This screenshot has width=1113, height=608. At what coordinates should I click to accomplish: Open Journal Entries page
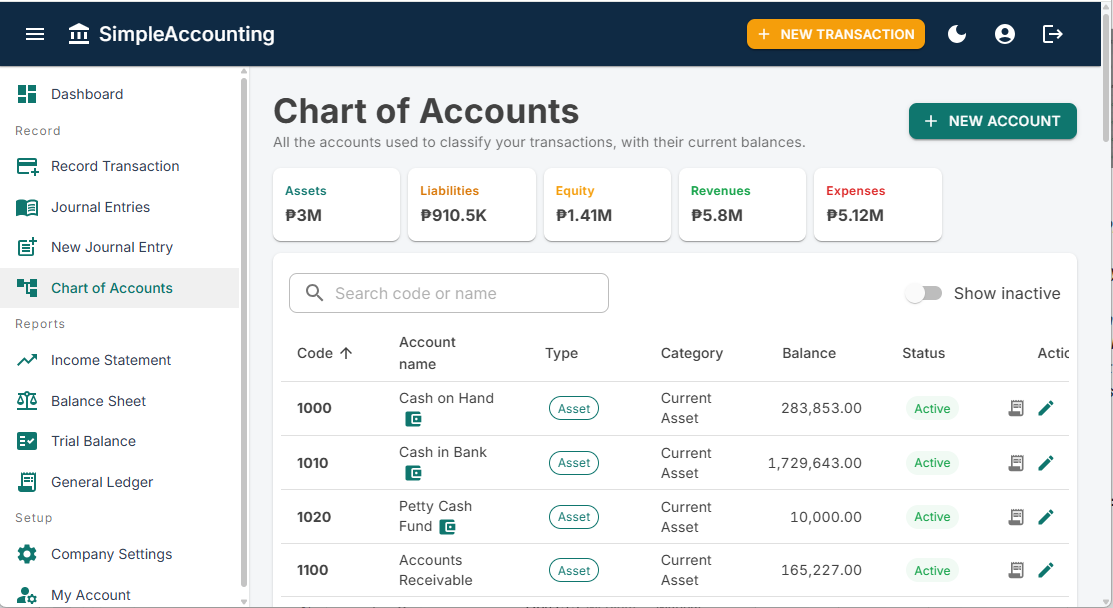120,207
